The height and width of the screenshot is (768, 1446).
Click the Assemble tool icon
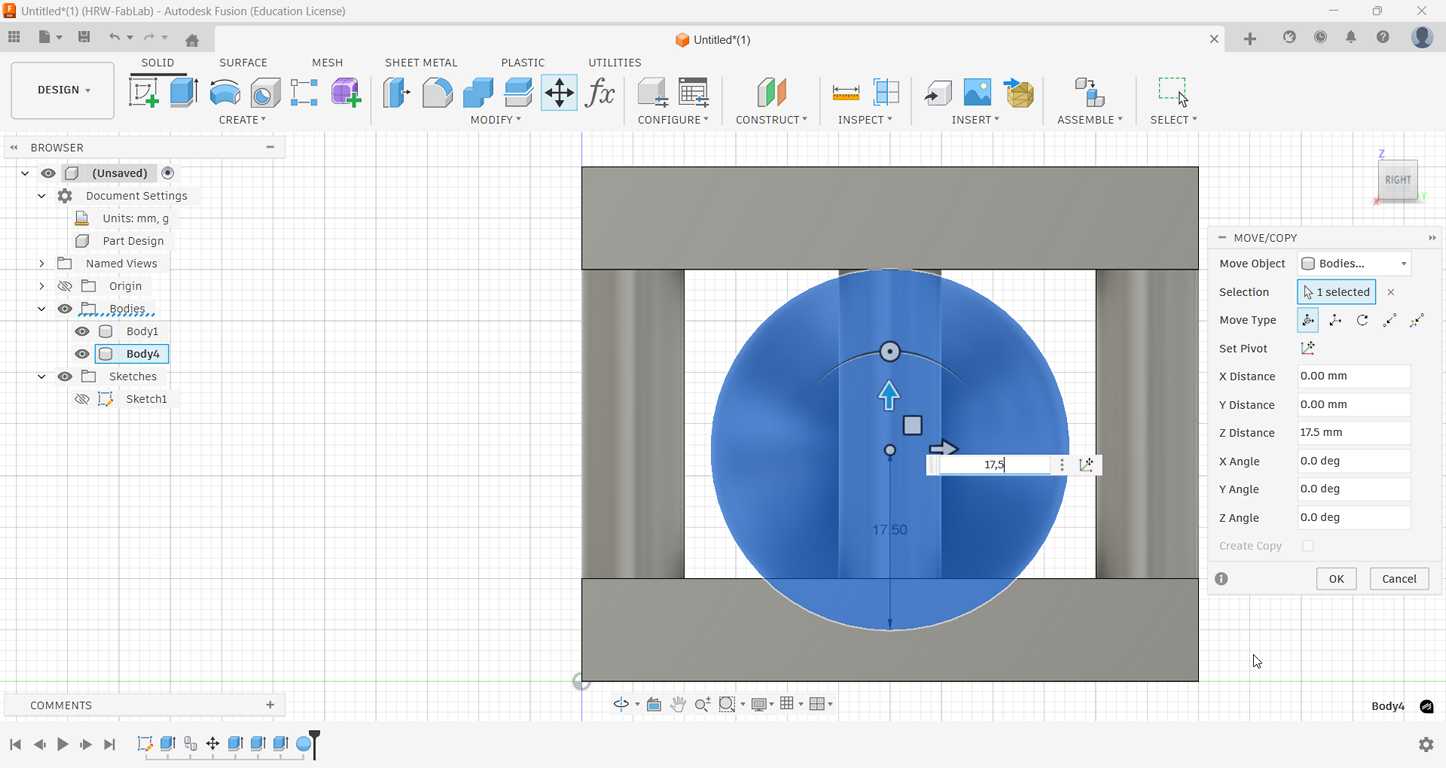[x=1089, y=93]
